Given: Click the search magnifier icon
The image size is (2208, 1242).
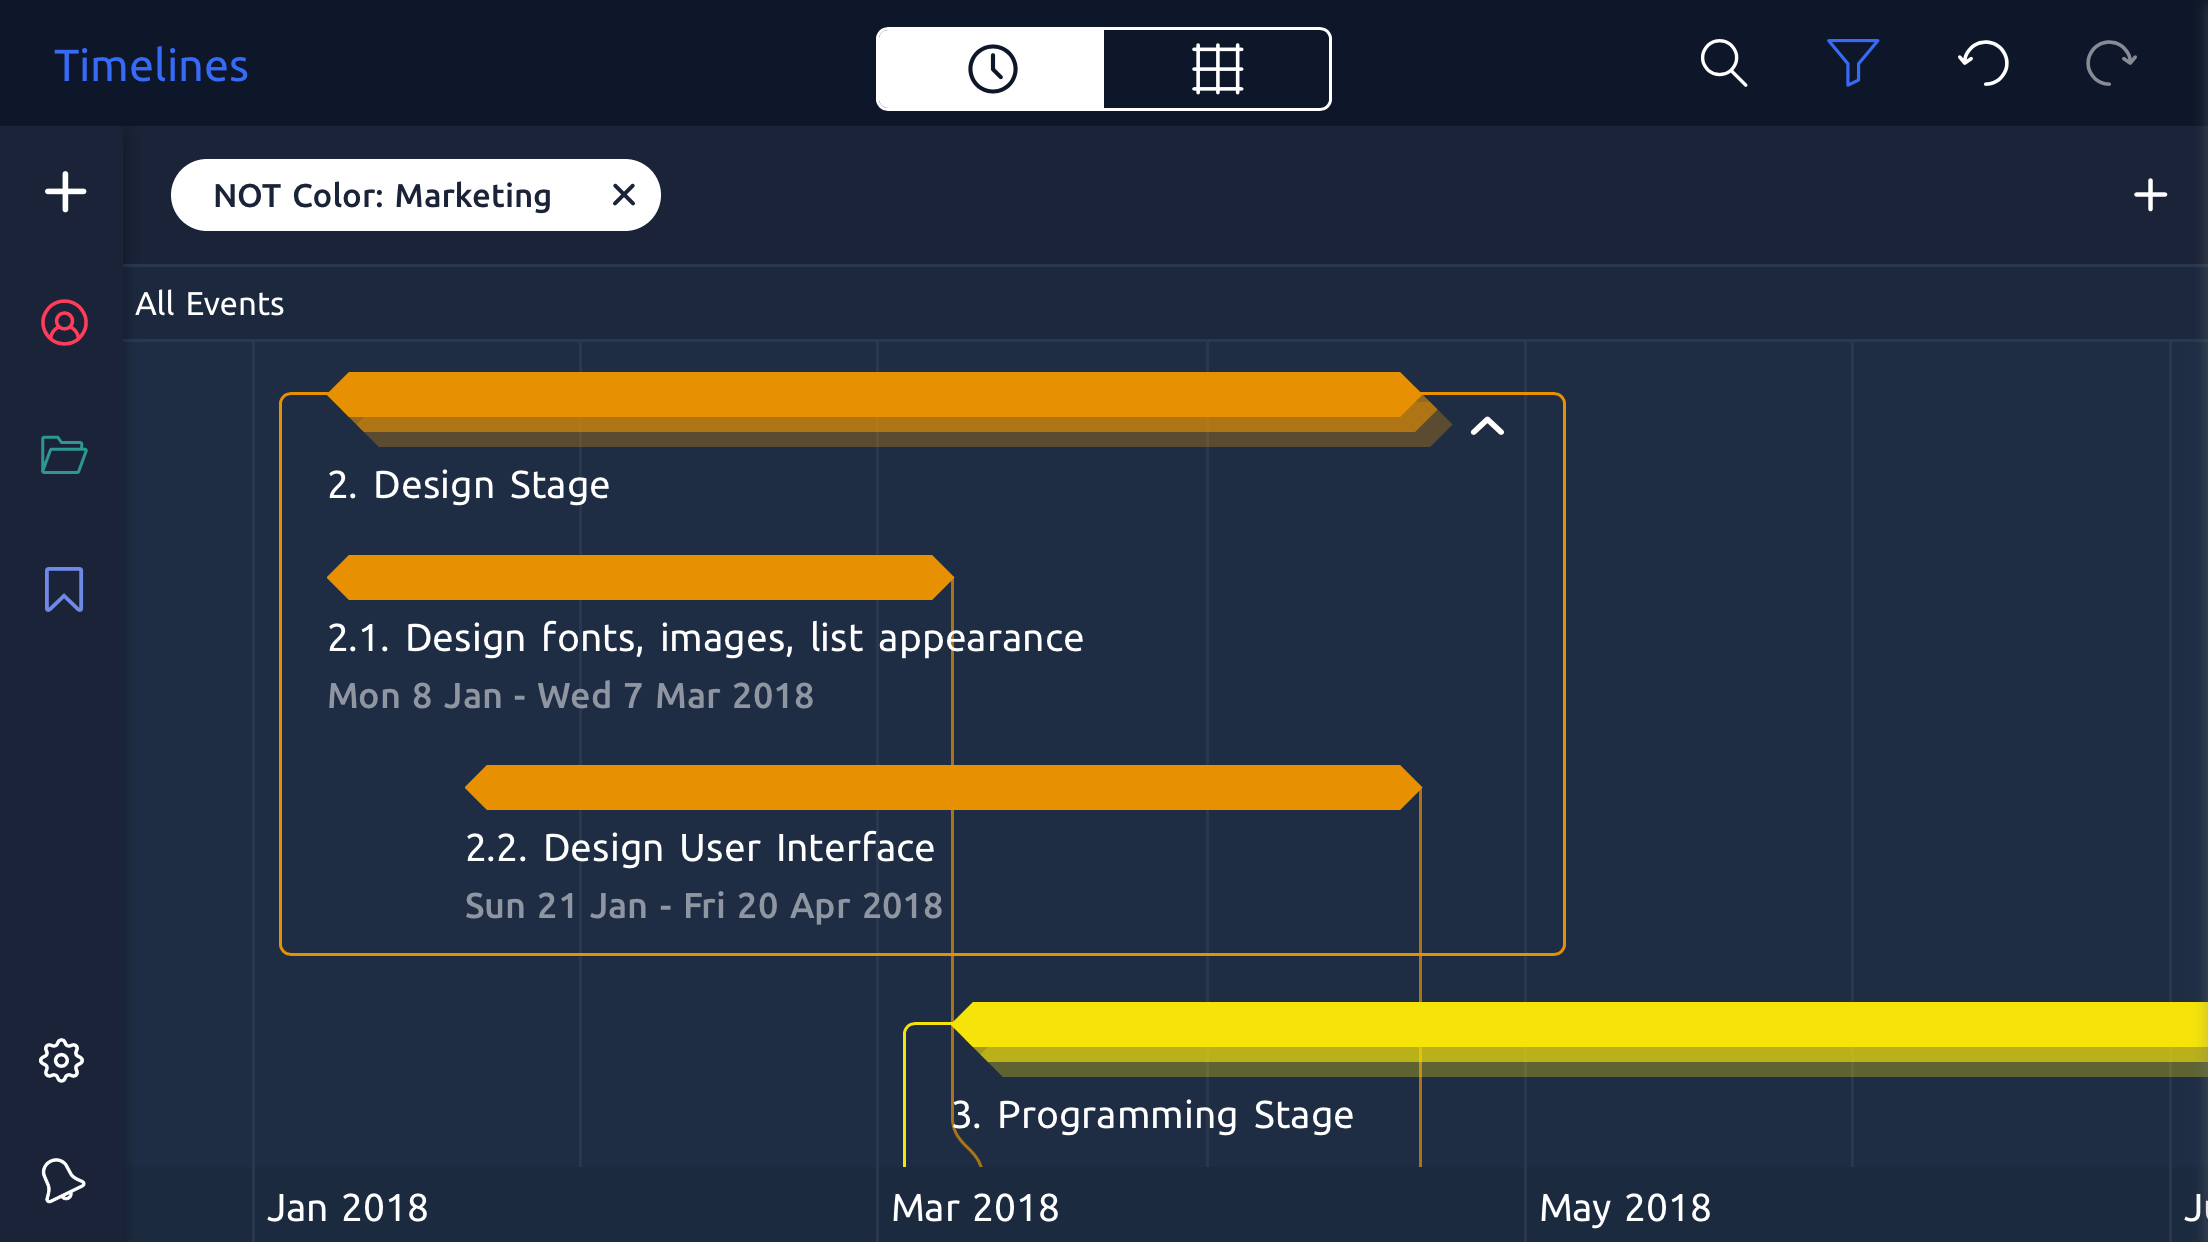Looking at the screenshot, I should tap(1723, 65).
